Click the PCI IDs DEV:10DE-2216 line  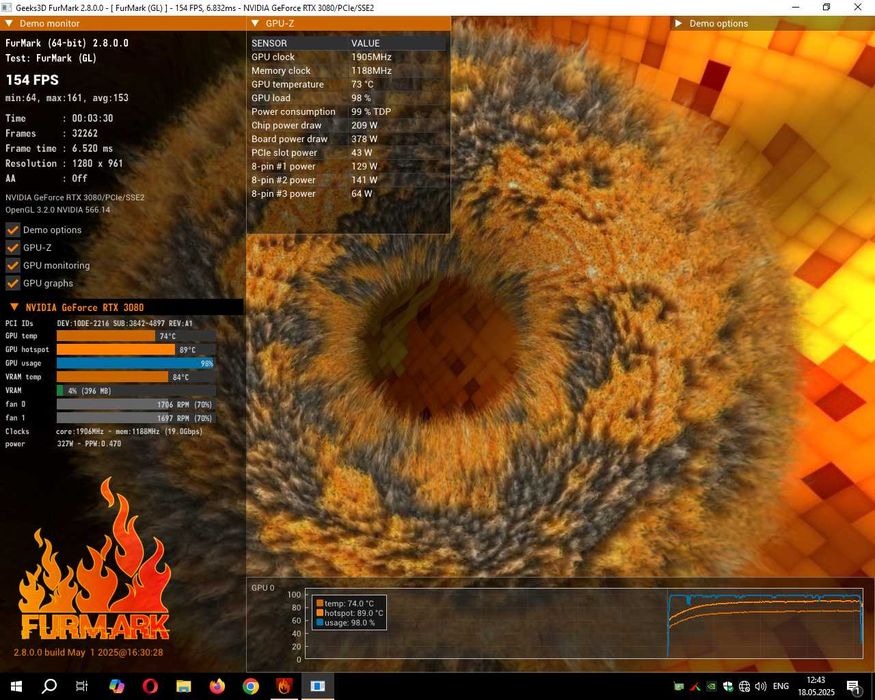(x=99, y=323)
